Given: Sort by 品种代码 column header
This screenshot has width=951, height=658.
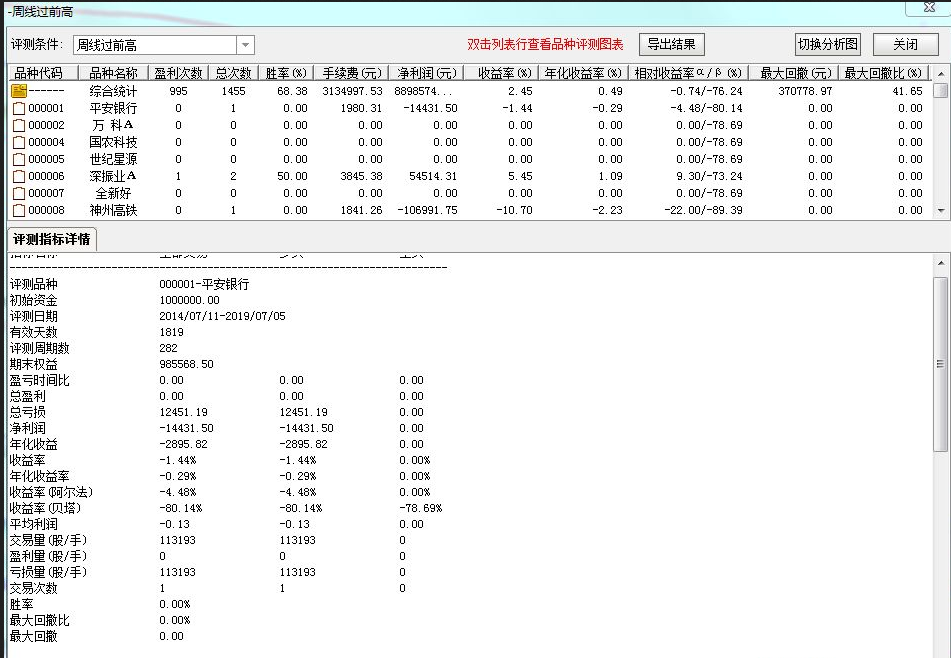Looking at the screenshot, I should click(x=42, y=73).
